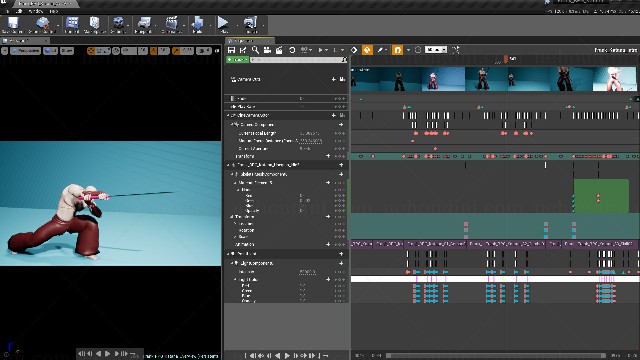
Task: Open Render Movie clapperboard icon
Action: 279,50
